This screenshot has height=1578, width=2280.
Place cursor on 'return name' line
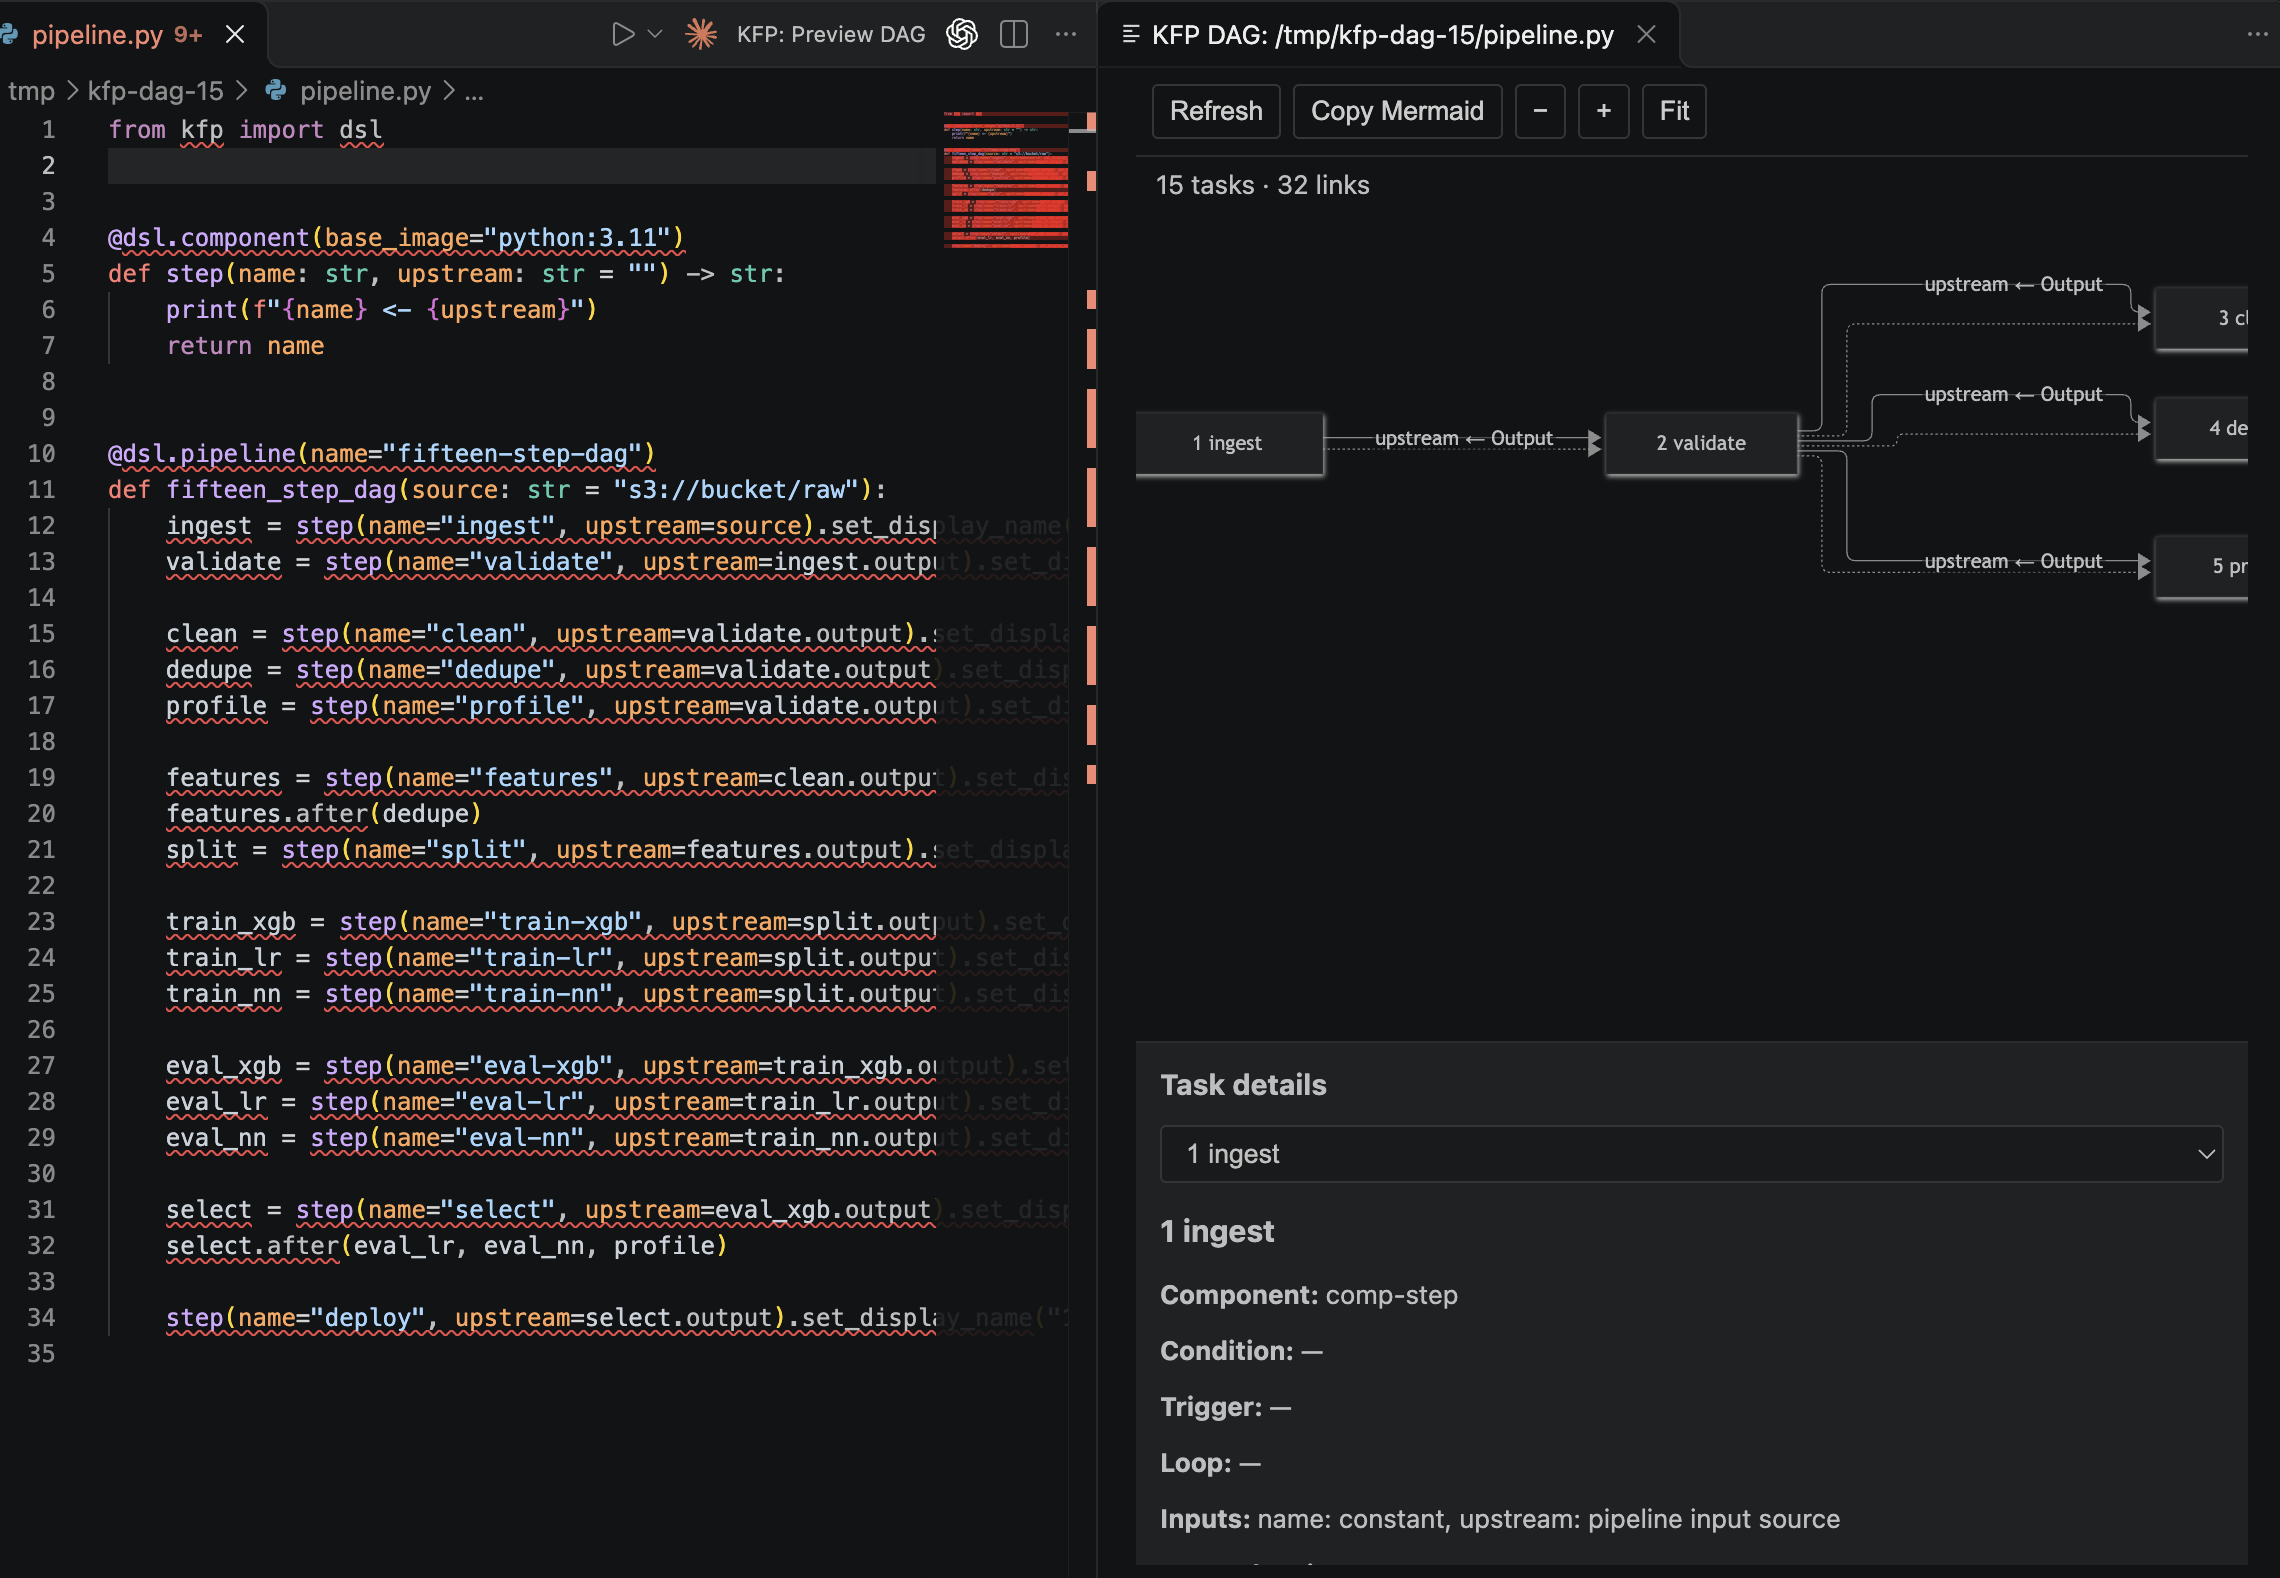pos(245,346)
